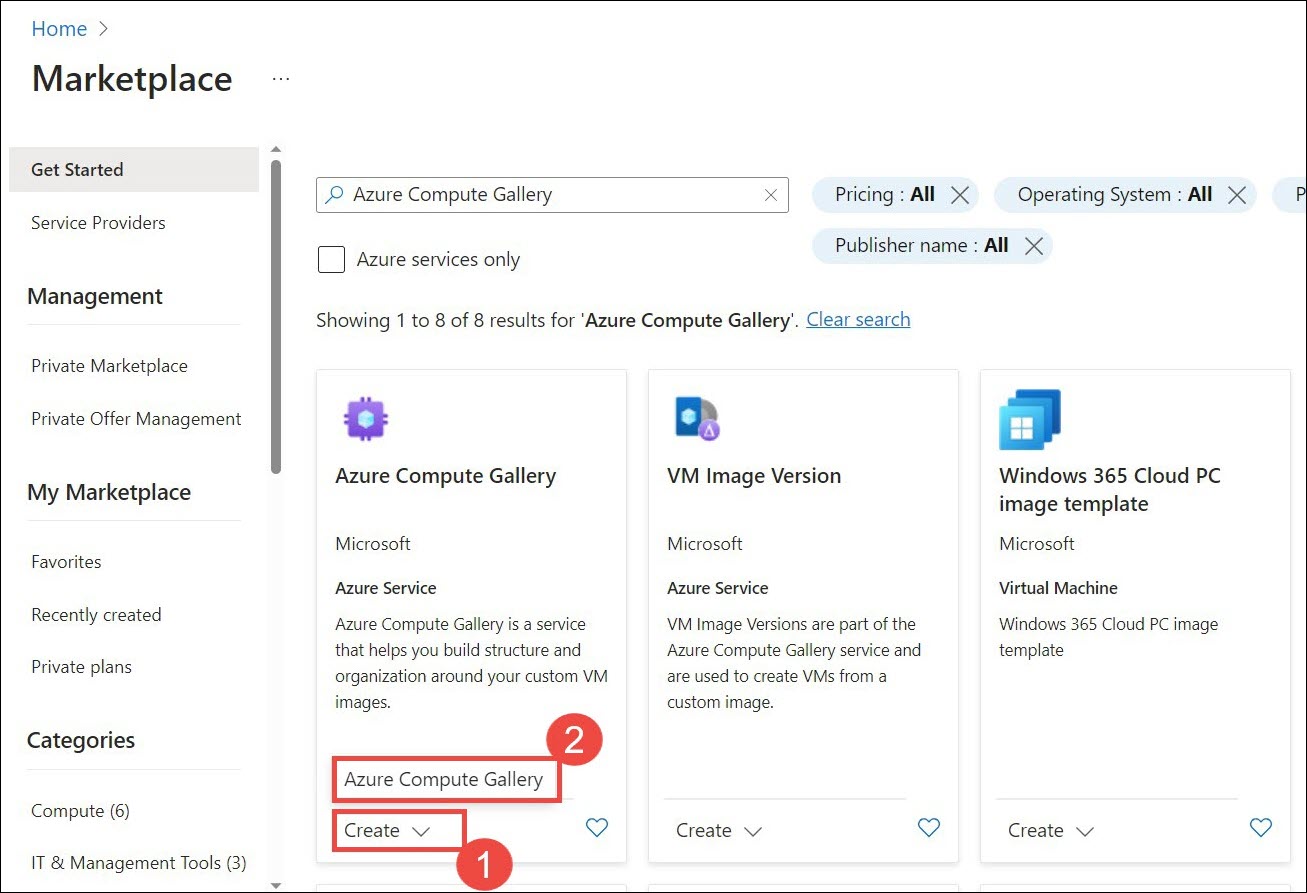Click the VM Image Version product icon
This screenshot has width=1307, height=893.
coord(697,418)
